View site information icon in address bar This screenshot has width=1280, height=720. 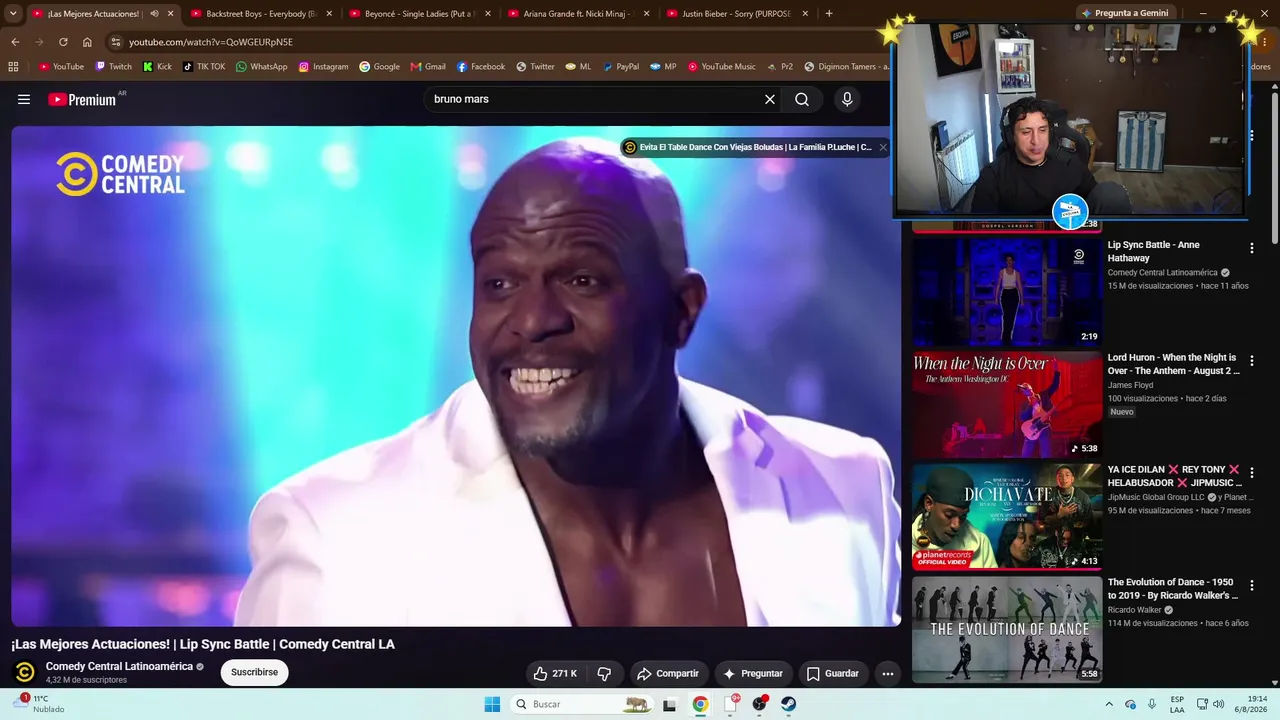(116, 42)
